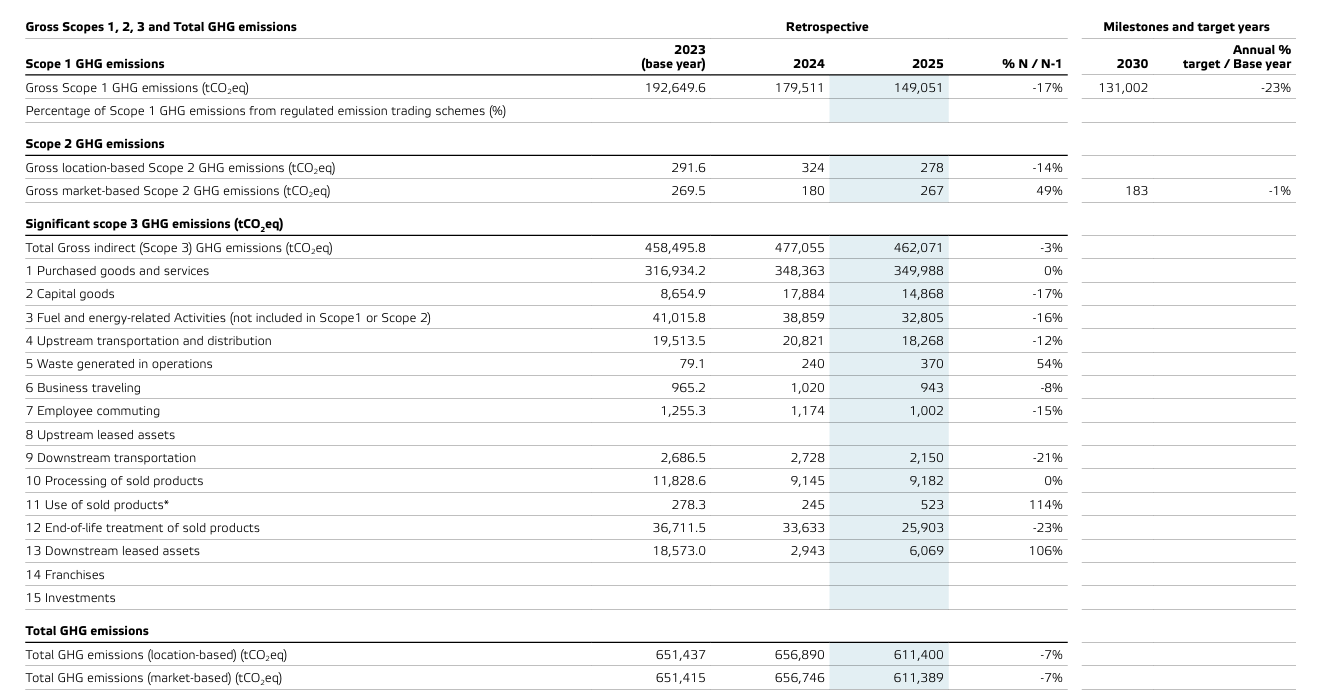Image resolution: width=1325 pixels, height=693 pixels.
Task: Select the 114% change for Use of sold products
Action: pos(1045,504)
